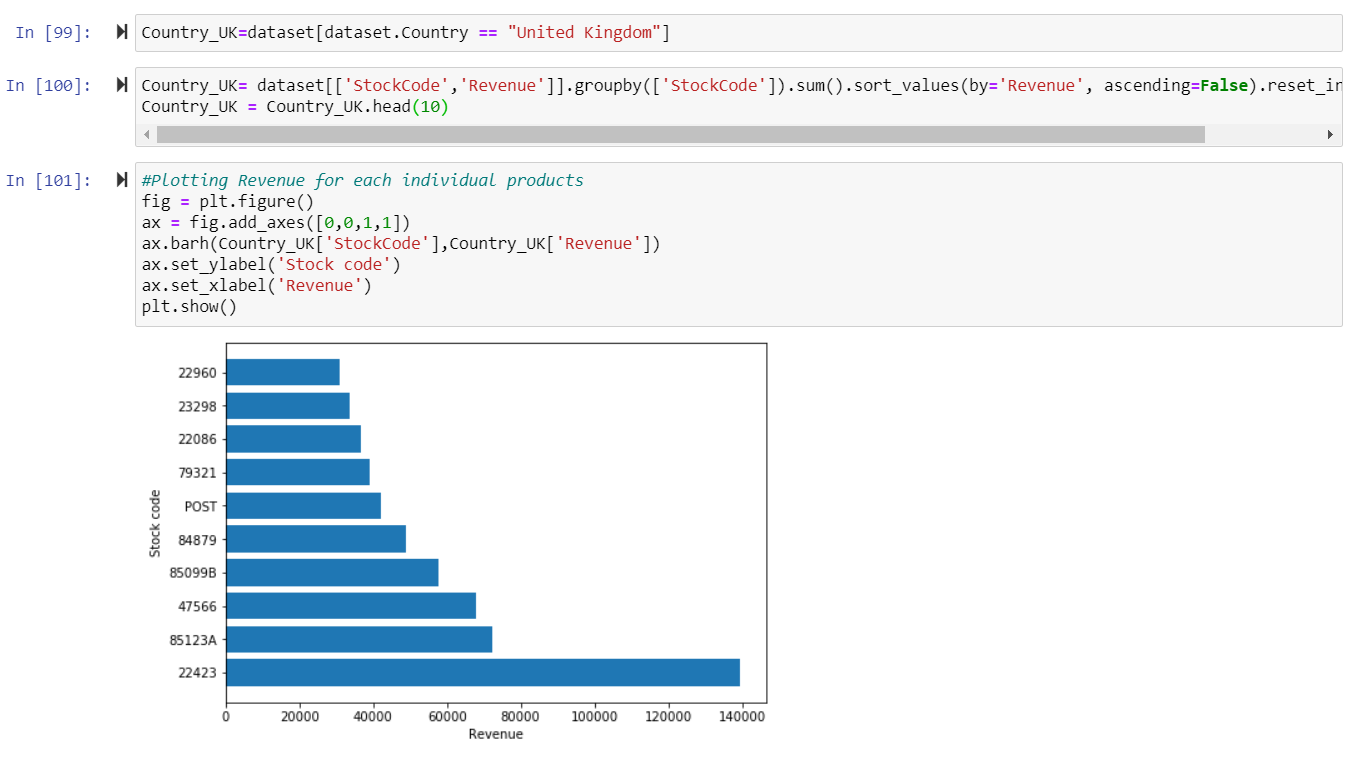Click the run arrow icon beside cell In [100]

[121, 85]
